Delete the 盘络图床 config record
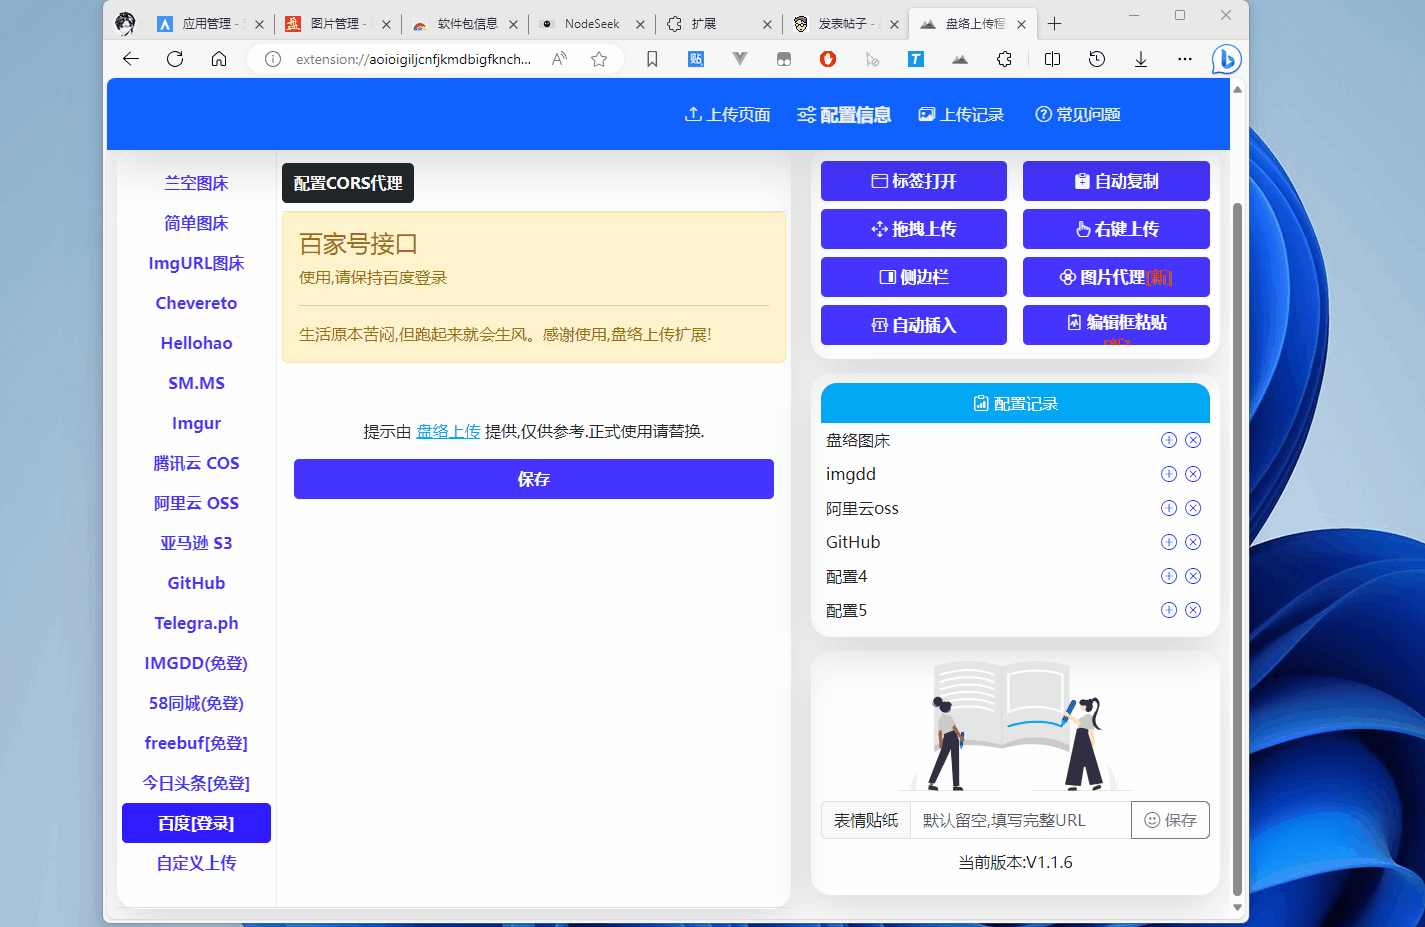This screenshot has height=927, width=1425. click(x=1193, y=440)
